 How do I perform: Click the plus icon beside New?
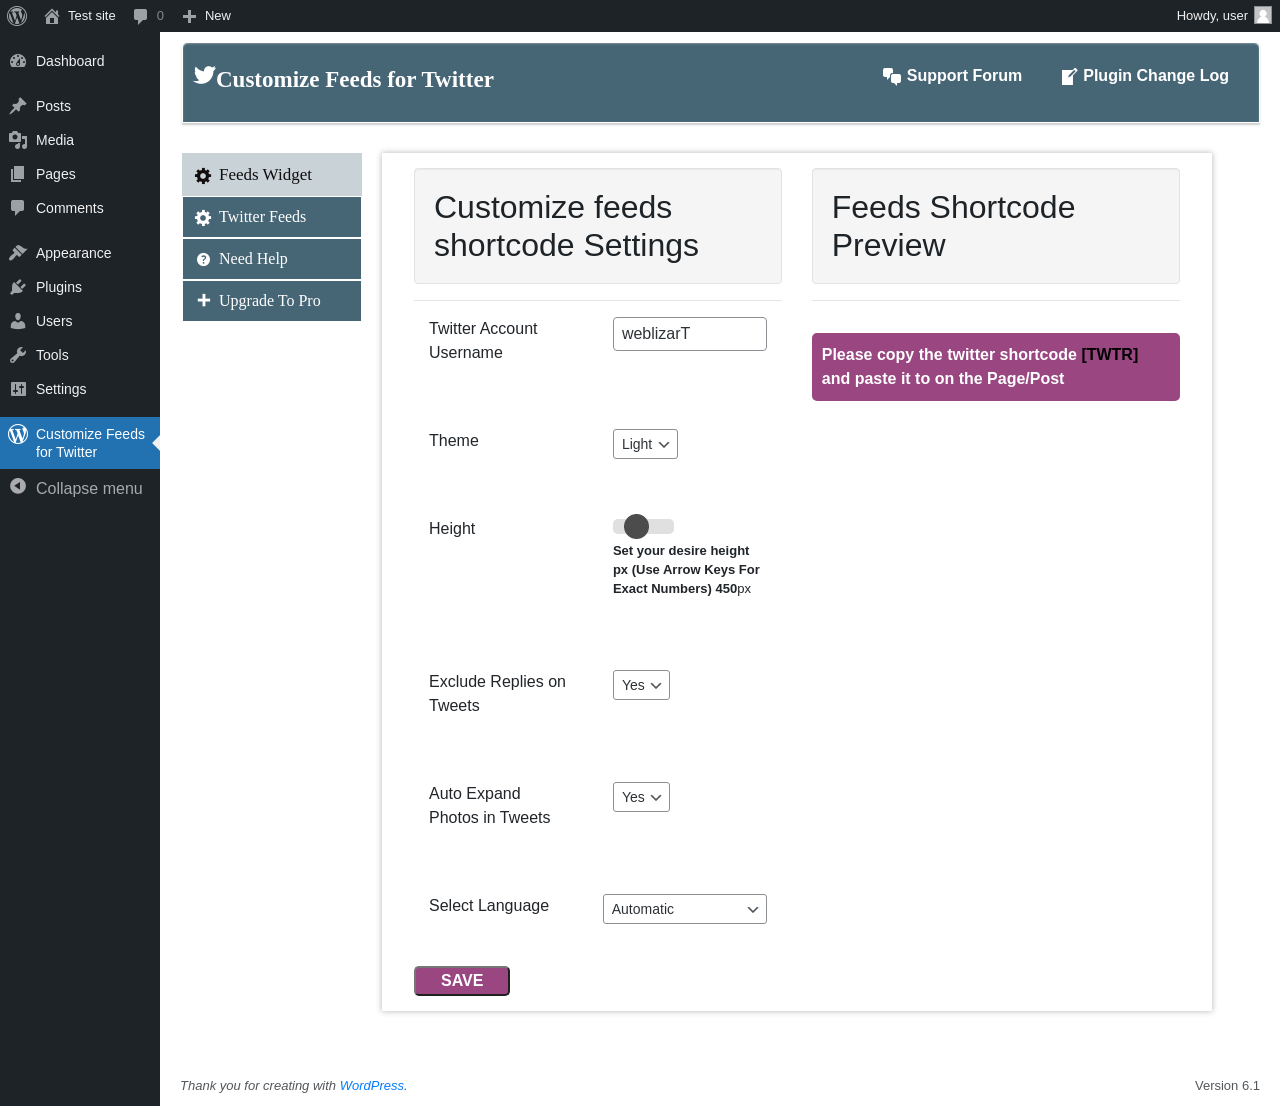click(x=189, y=16)
